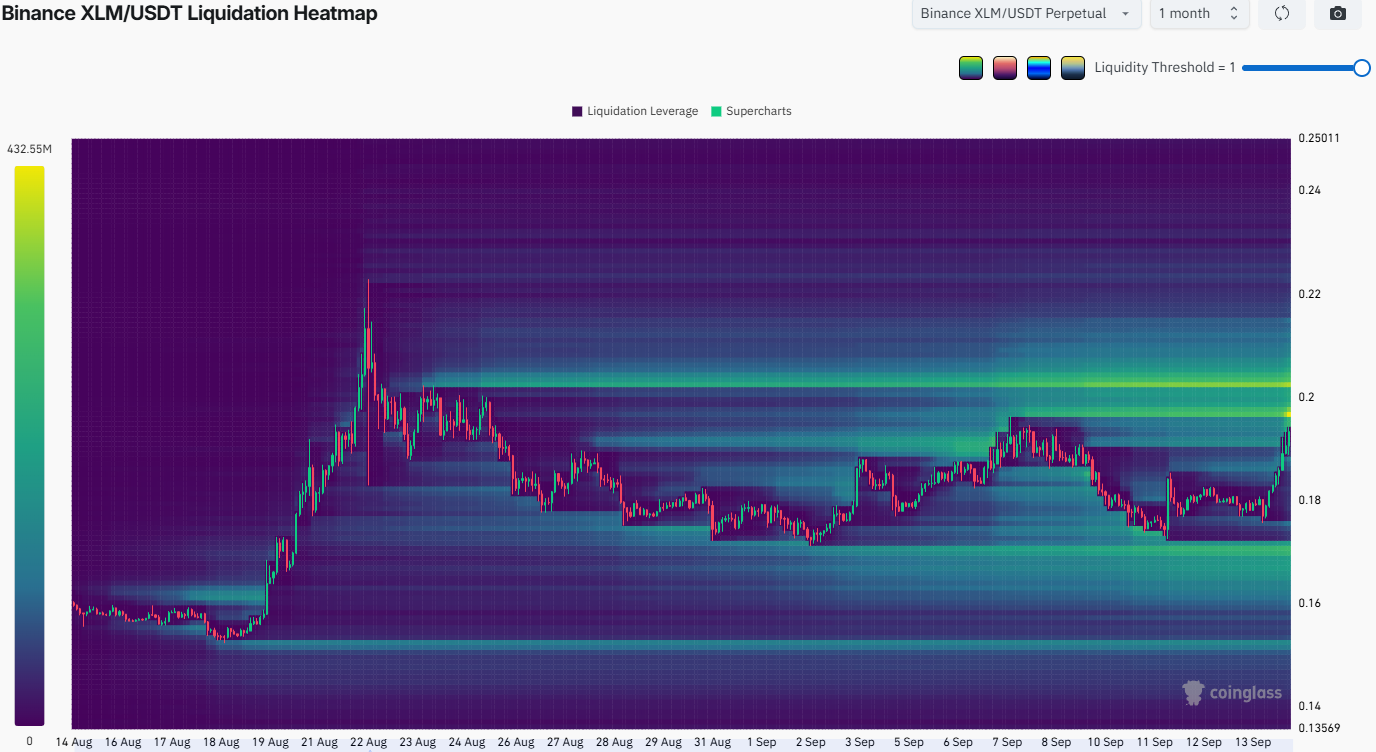Screen dimensions: 1376x752
Task: Click the 0.2 price axis label
Action: pos(1306,397)
